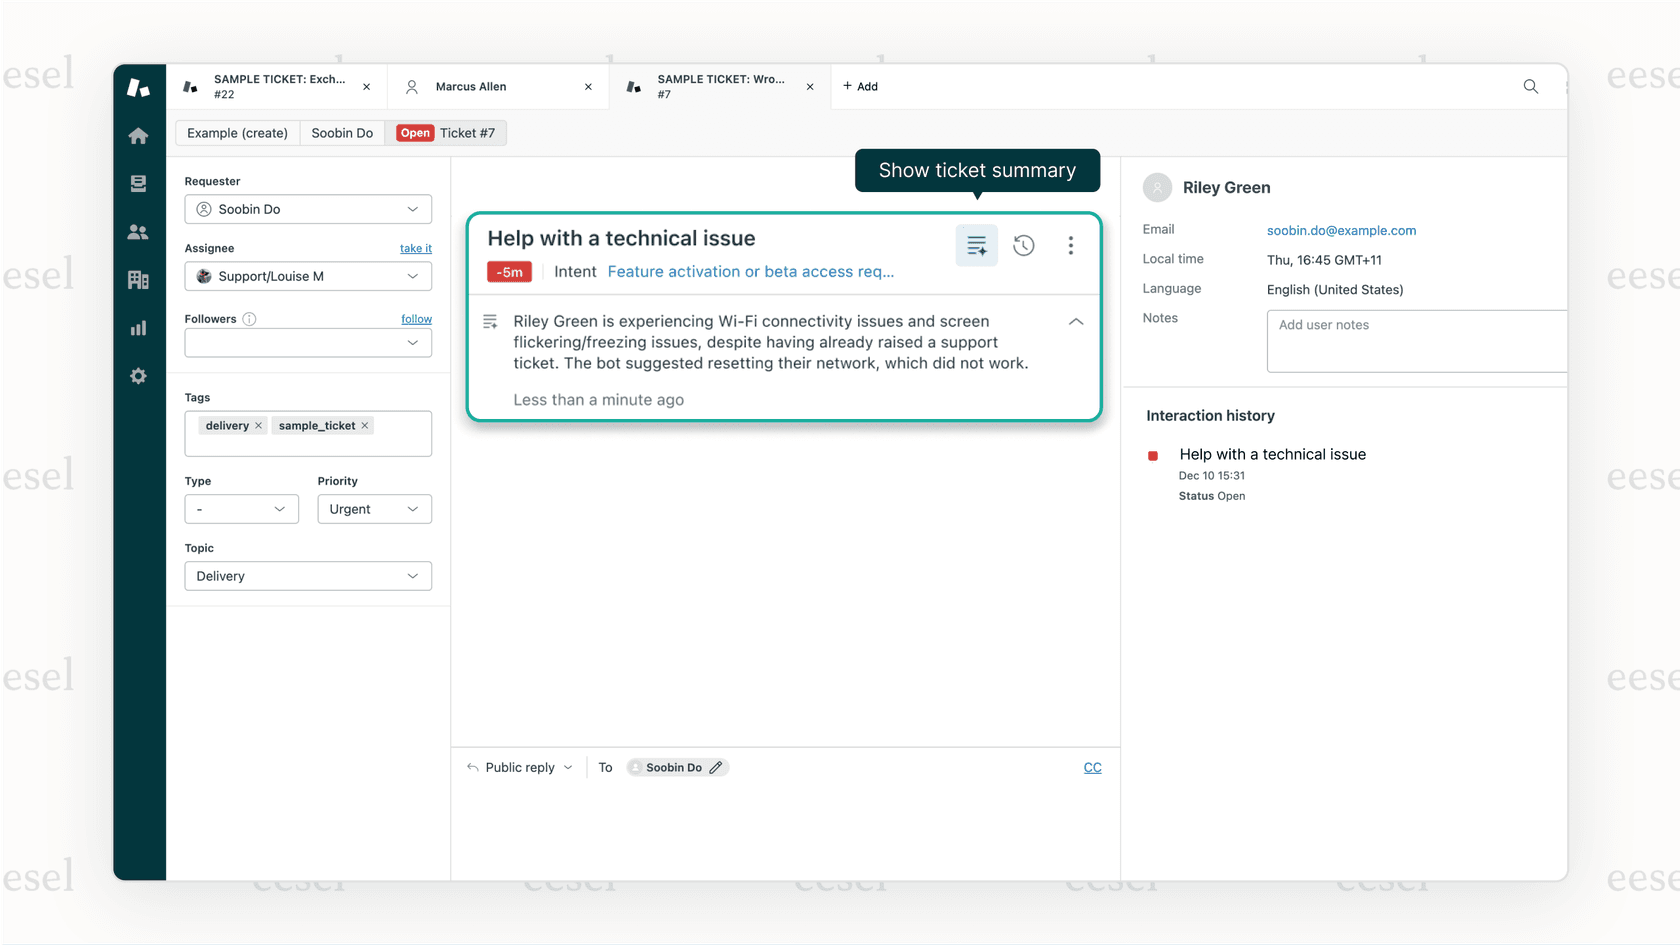Select the tickets/views icon in the sidebar
The height and width of the screenshot is (945, 1680).
pos(139,183)
